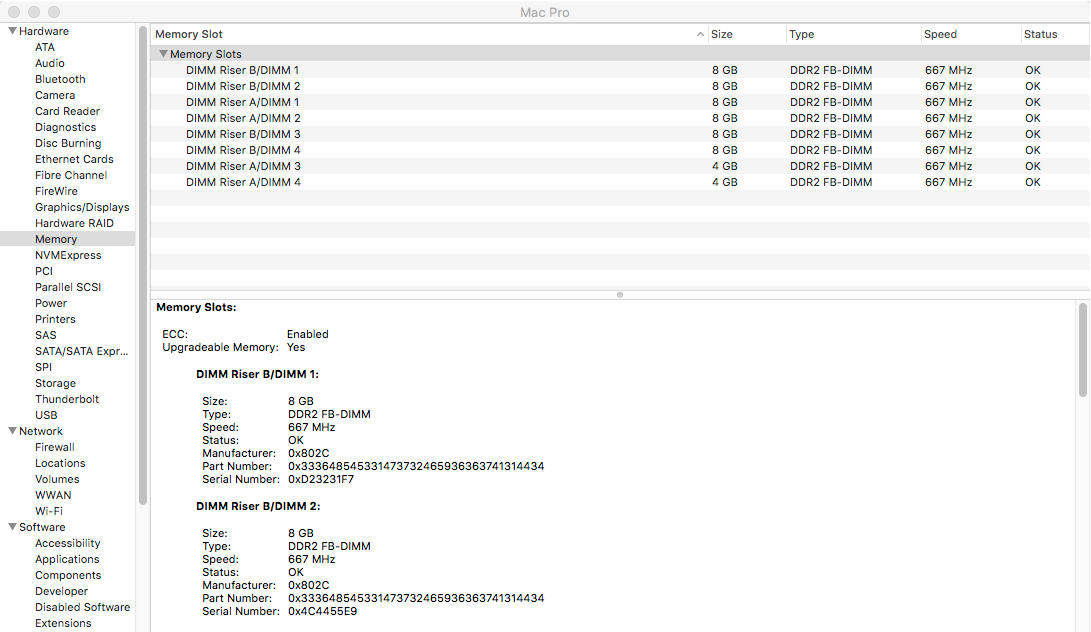This screenshot has height=632, width=1091.
Task: Select the DIMM Riser A/DIMM 4 row
Action: (620, 182)
